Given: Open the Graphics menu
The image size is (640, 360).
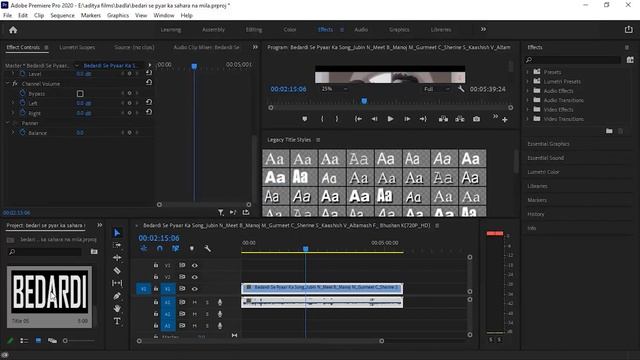Looking at the screenshot, I should coord(118,16).
